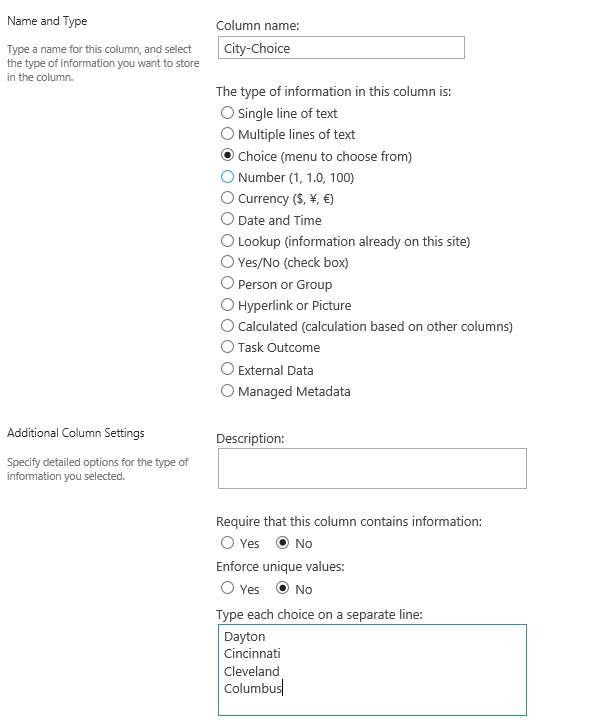
Task: Set require information to Yes
Action: pos(228,543)
